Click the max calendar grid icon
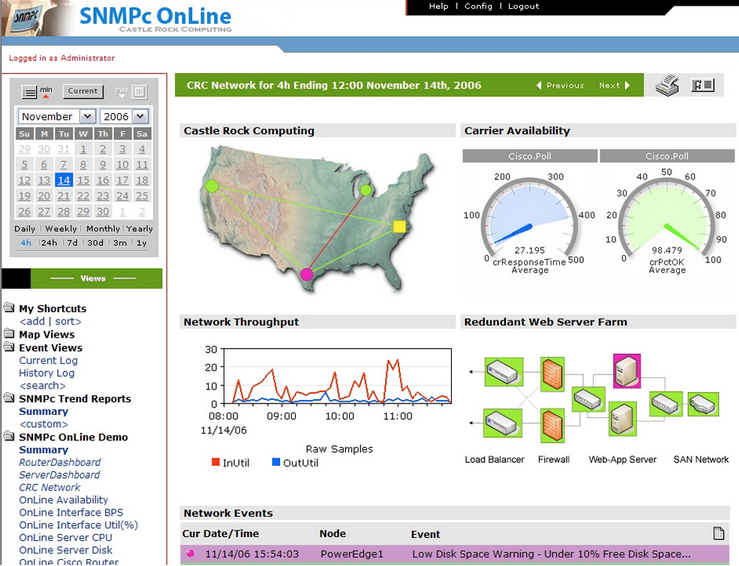 pos(139,91)
